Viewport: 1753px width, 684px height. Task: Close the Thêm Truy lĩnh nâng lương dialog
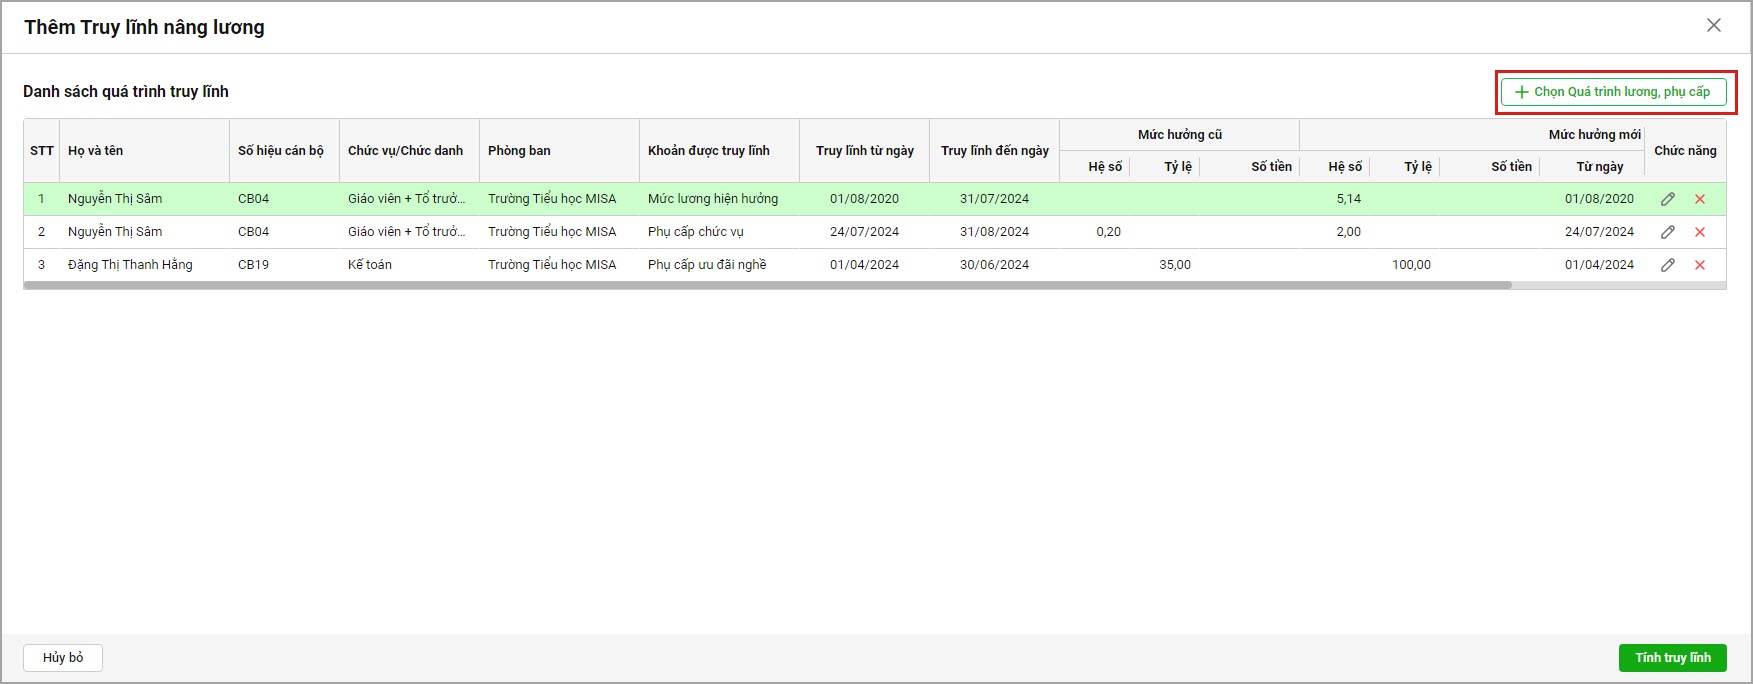point(1713,26)
